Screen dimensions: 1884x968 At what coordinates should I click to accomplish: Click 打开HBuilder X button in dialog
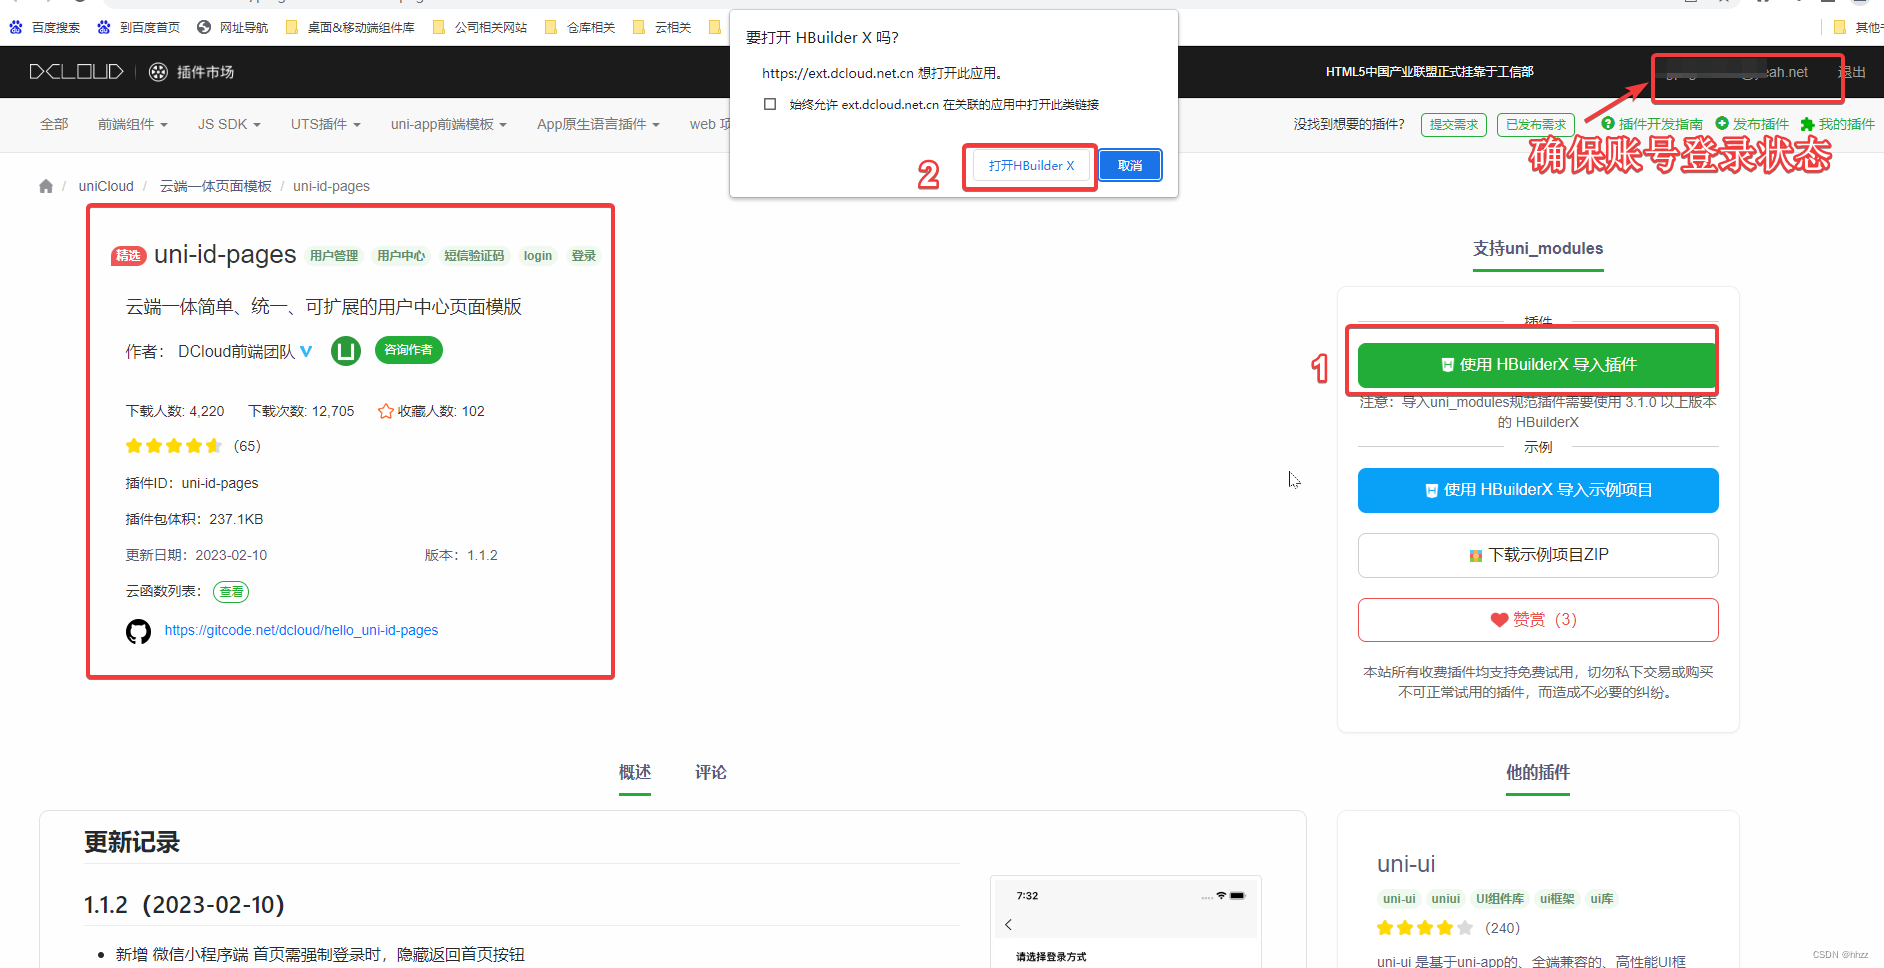1031,166
